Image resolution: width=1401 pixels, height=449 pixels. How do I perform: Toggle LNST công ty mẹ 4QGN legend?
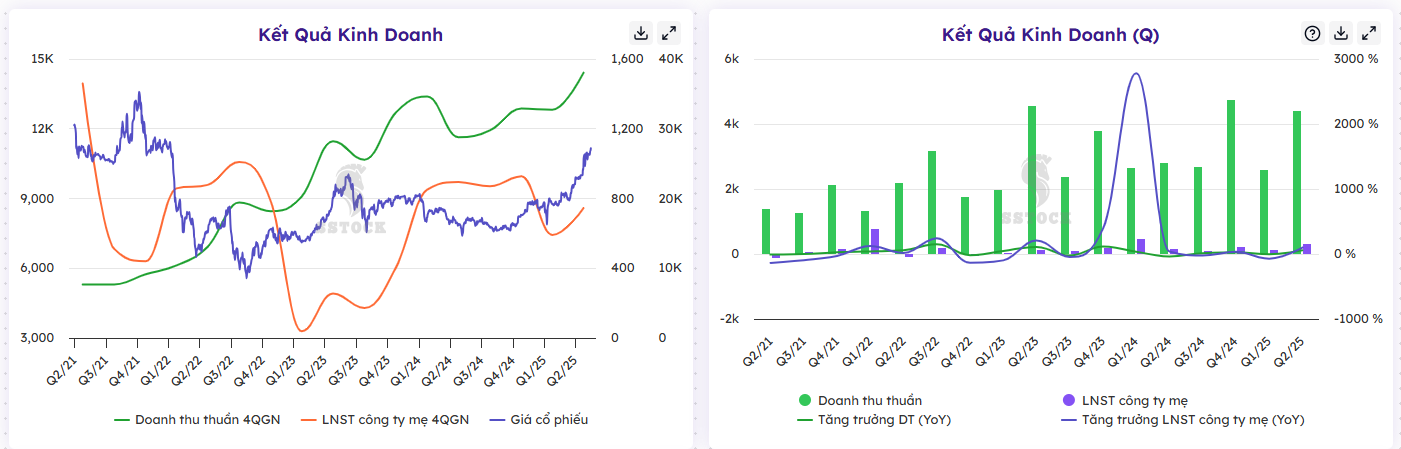(x=383, y=420)
